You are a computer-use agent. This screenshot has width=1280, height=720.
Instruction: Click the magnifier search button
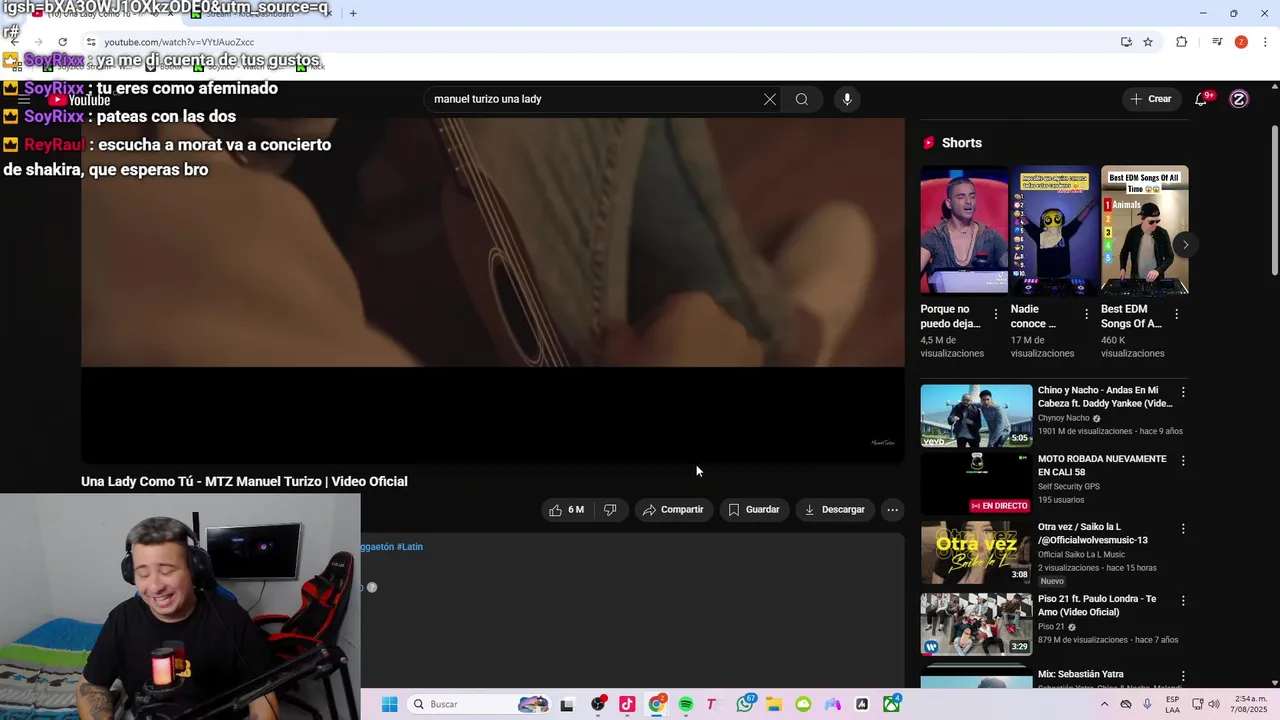tap(801, 99)
